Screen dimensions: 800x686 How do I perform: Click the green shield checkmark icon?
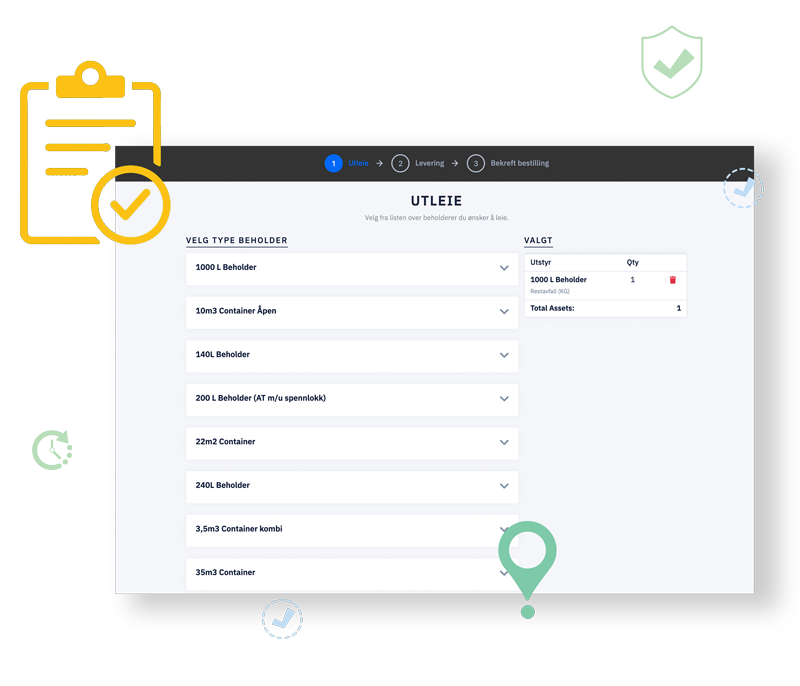click(x=671, y=63)
